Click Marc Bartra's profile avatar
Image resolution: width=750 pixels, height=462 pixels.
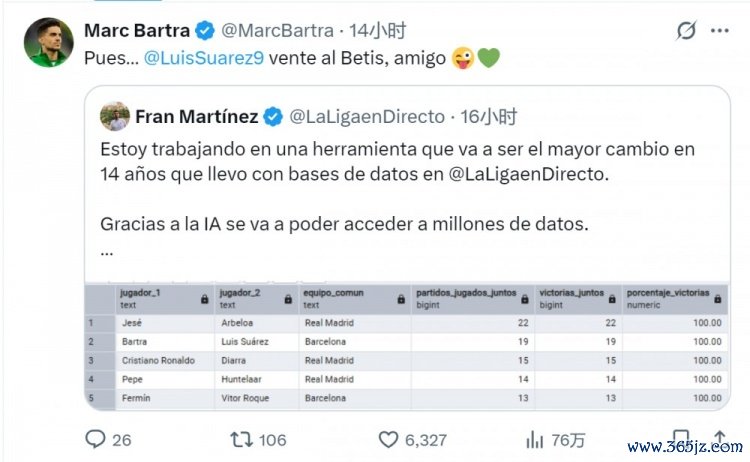[x=49, y=43]
